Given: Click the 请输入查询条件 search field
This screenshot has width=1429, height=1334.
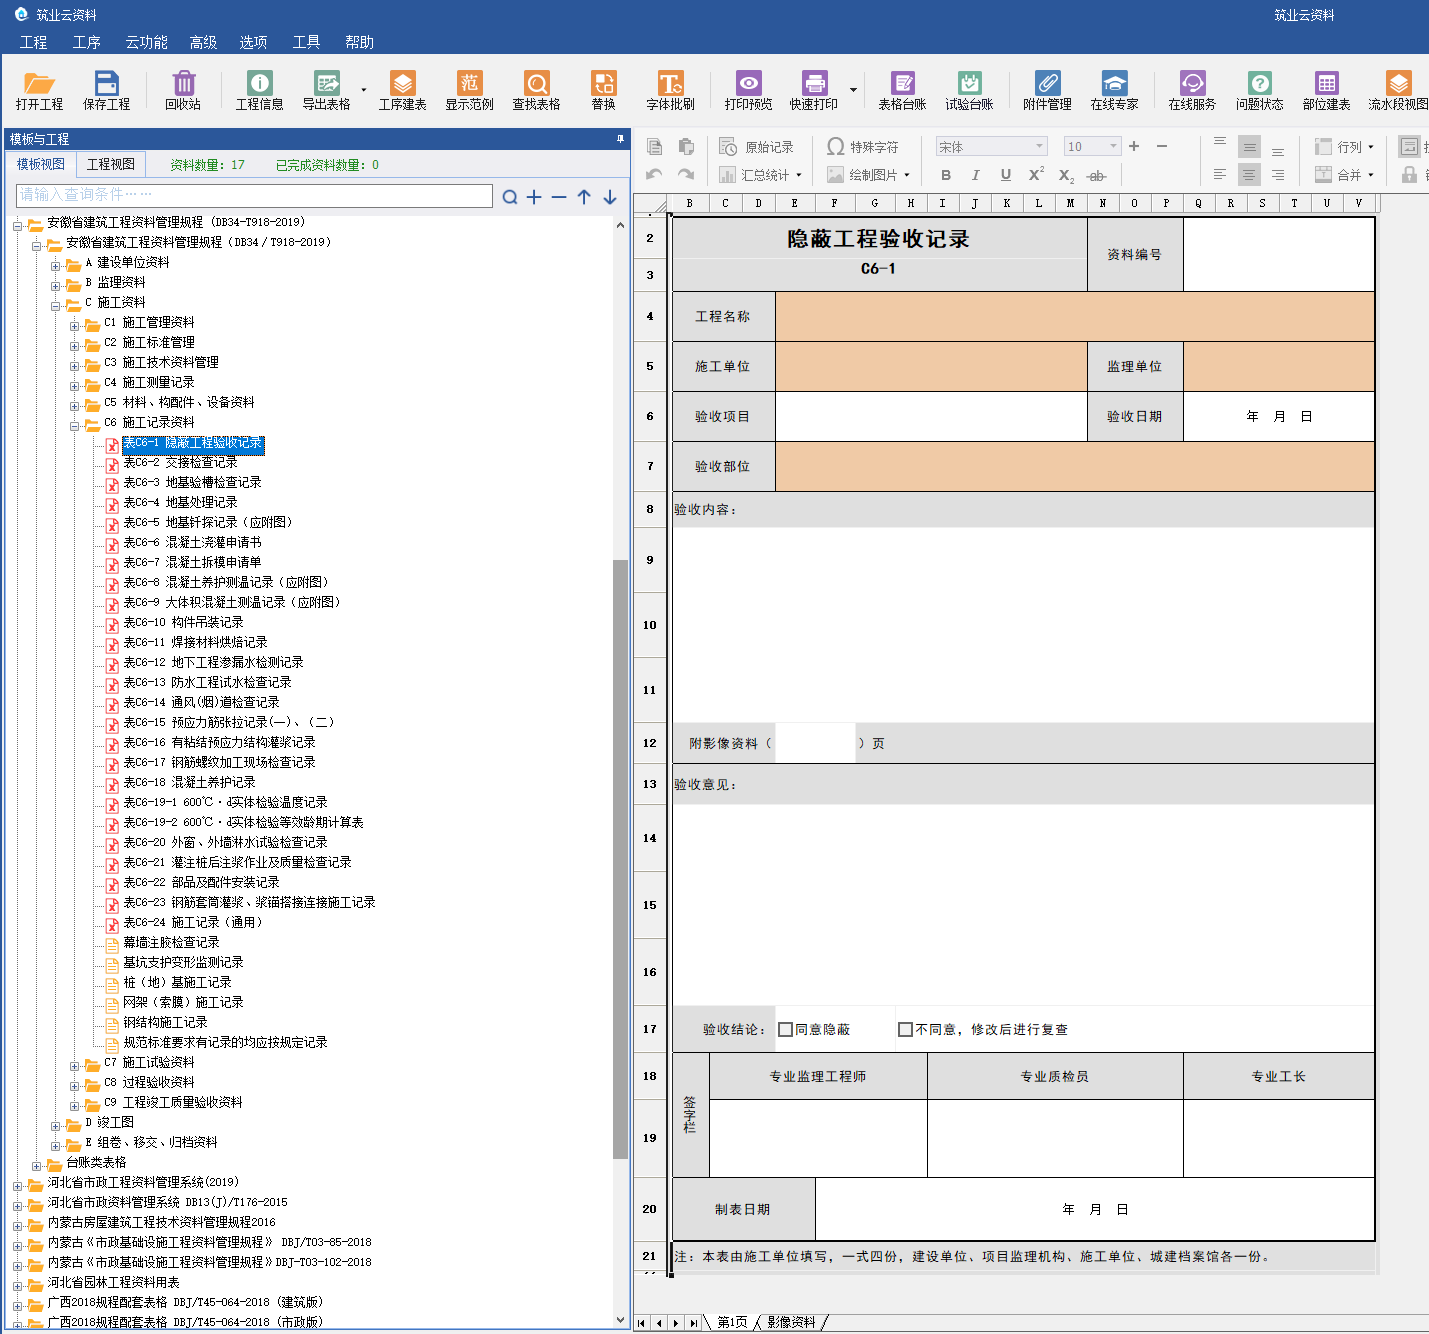Looking at the screenshot, I should tap(254, 195).
